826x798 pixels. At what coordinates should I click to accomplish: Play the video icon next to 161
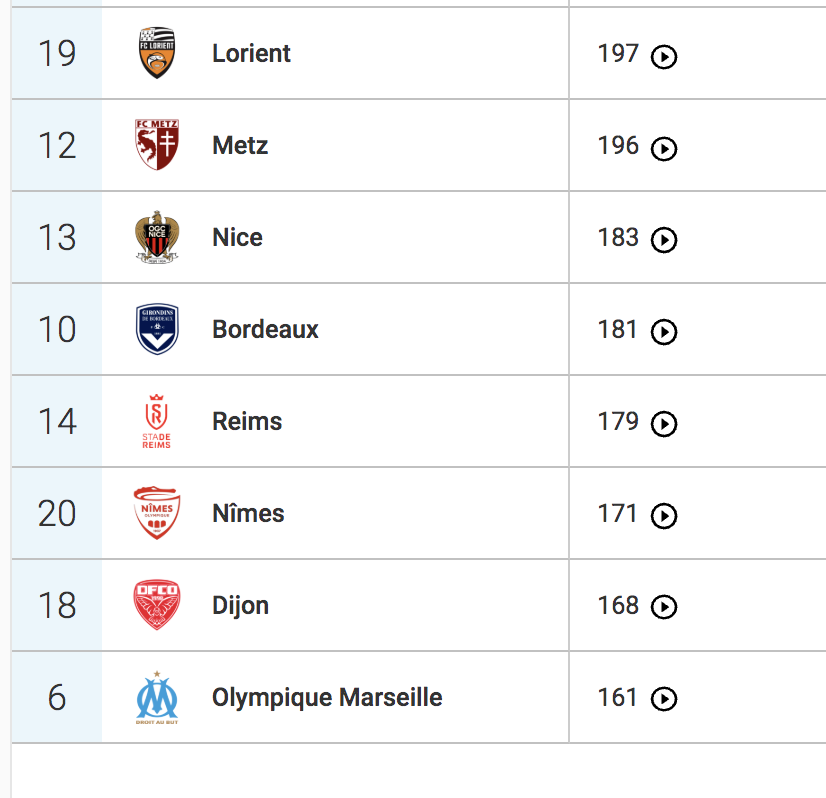[x=664, y=699]
